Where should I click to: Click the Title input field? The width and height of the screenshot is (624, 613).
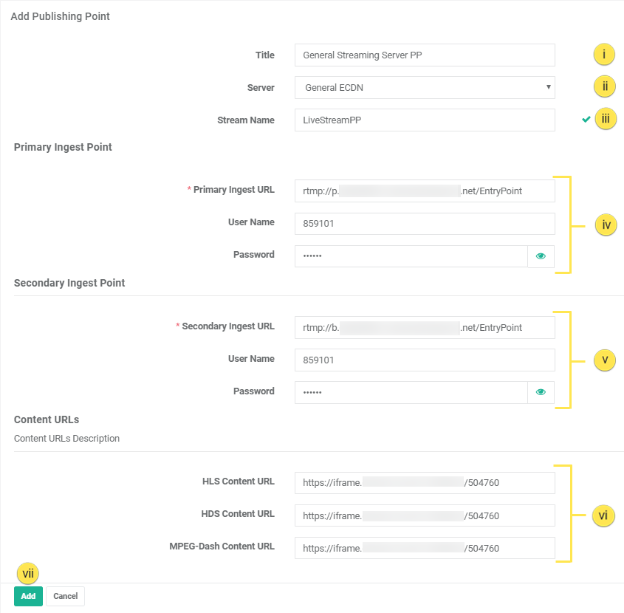click(x=425, y=56)
